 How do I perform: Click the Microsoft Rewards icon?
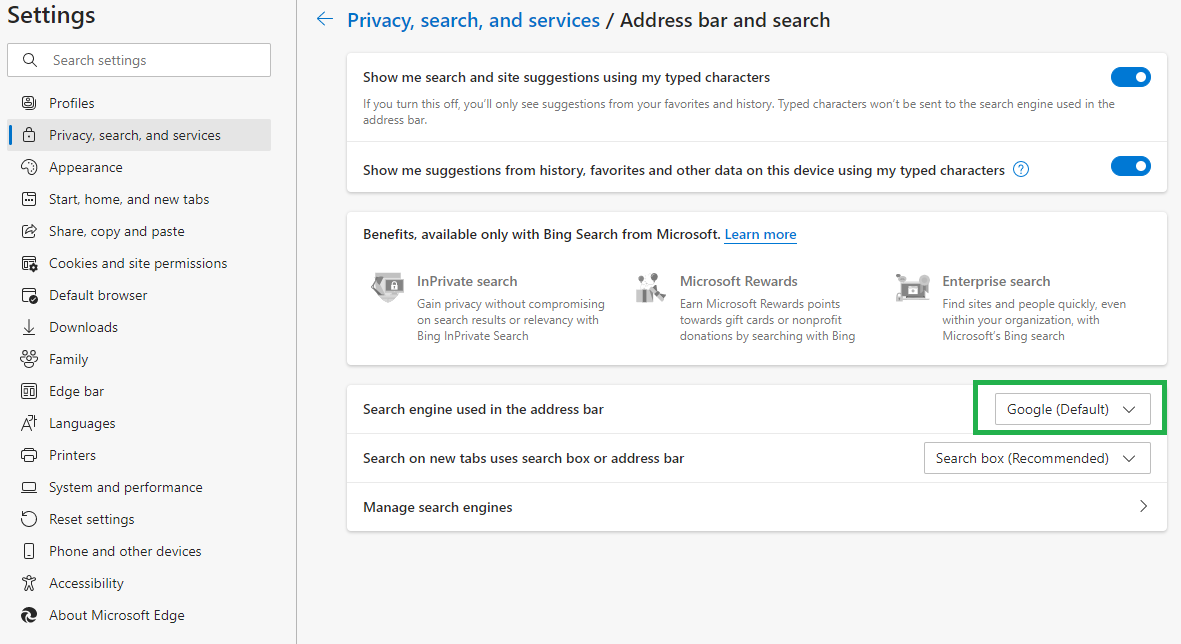coord(650,288)
